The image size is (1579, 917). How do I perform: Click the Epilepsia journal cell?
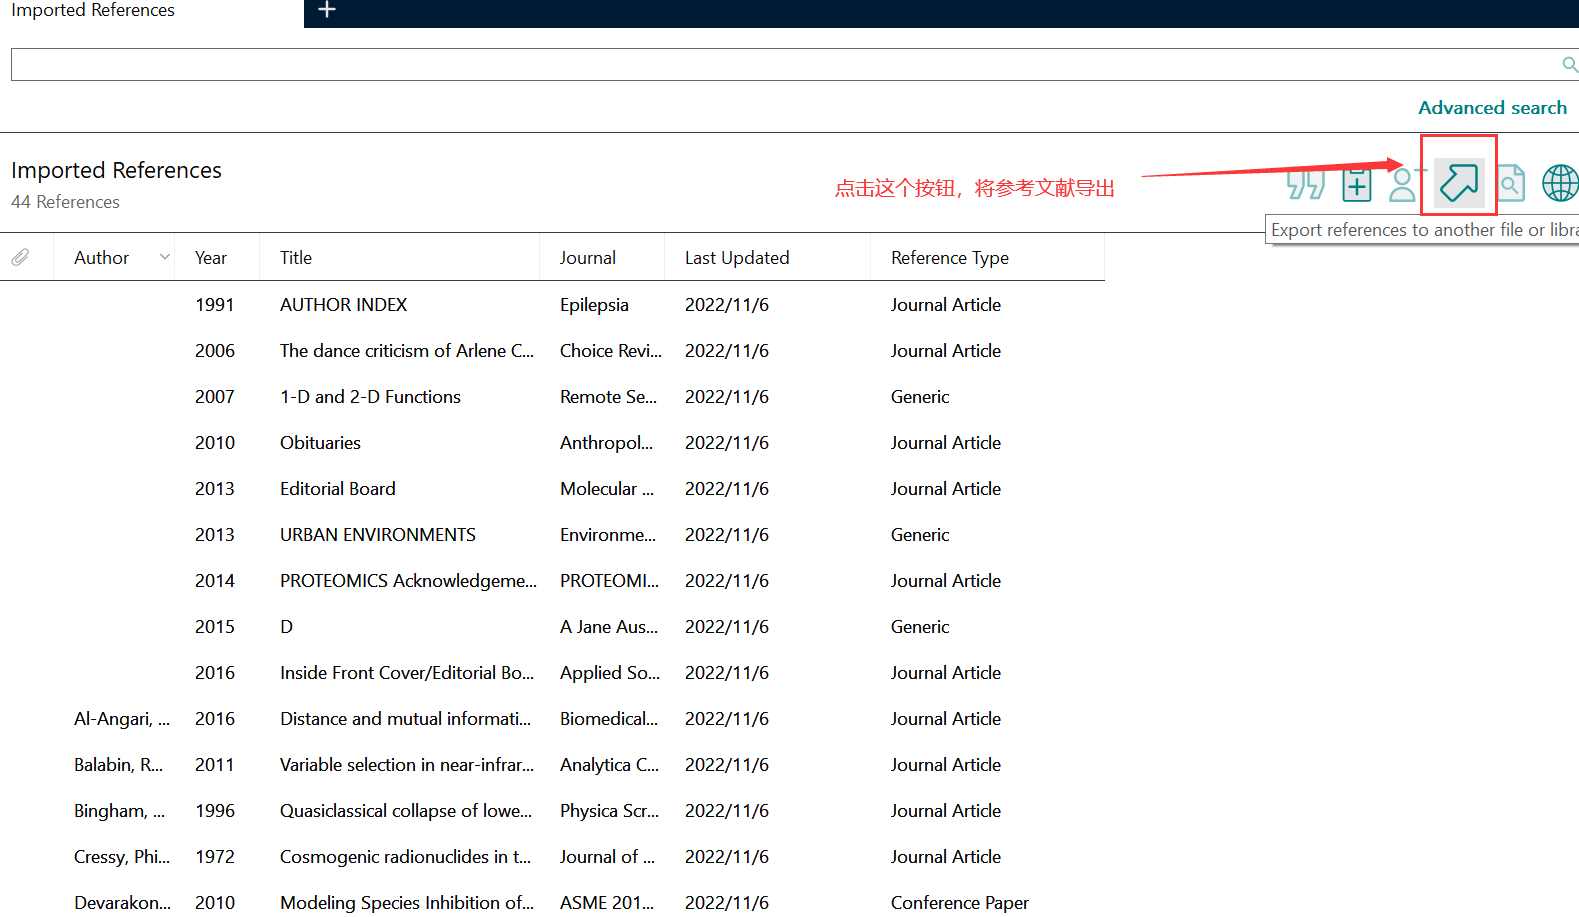pos(594,305)
